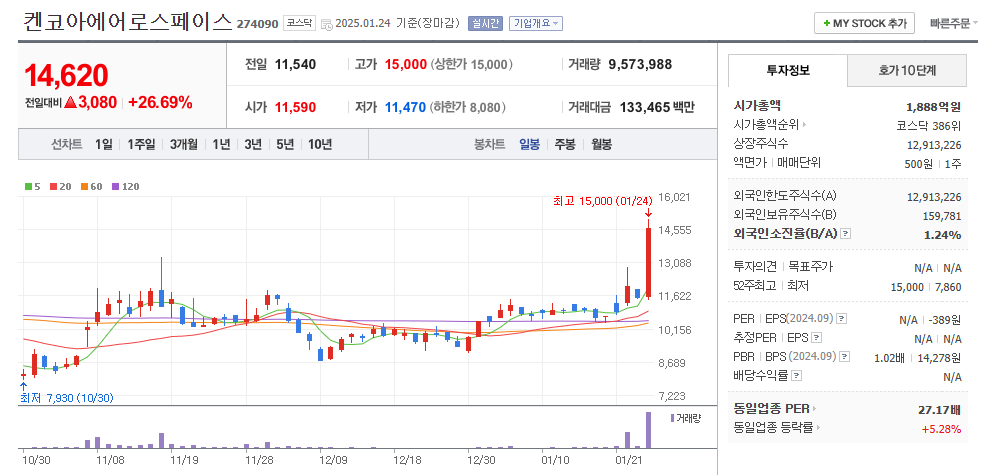This screenshot has width=996, height=475.
Task: Click the 시가총액 value 1,888억원
Action: [934, 106]
